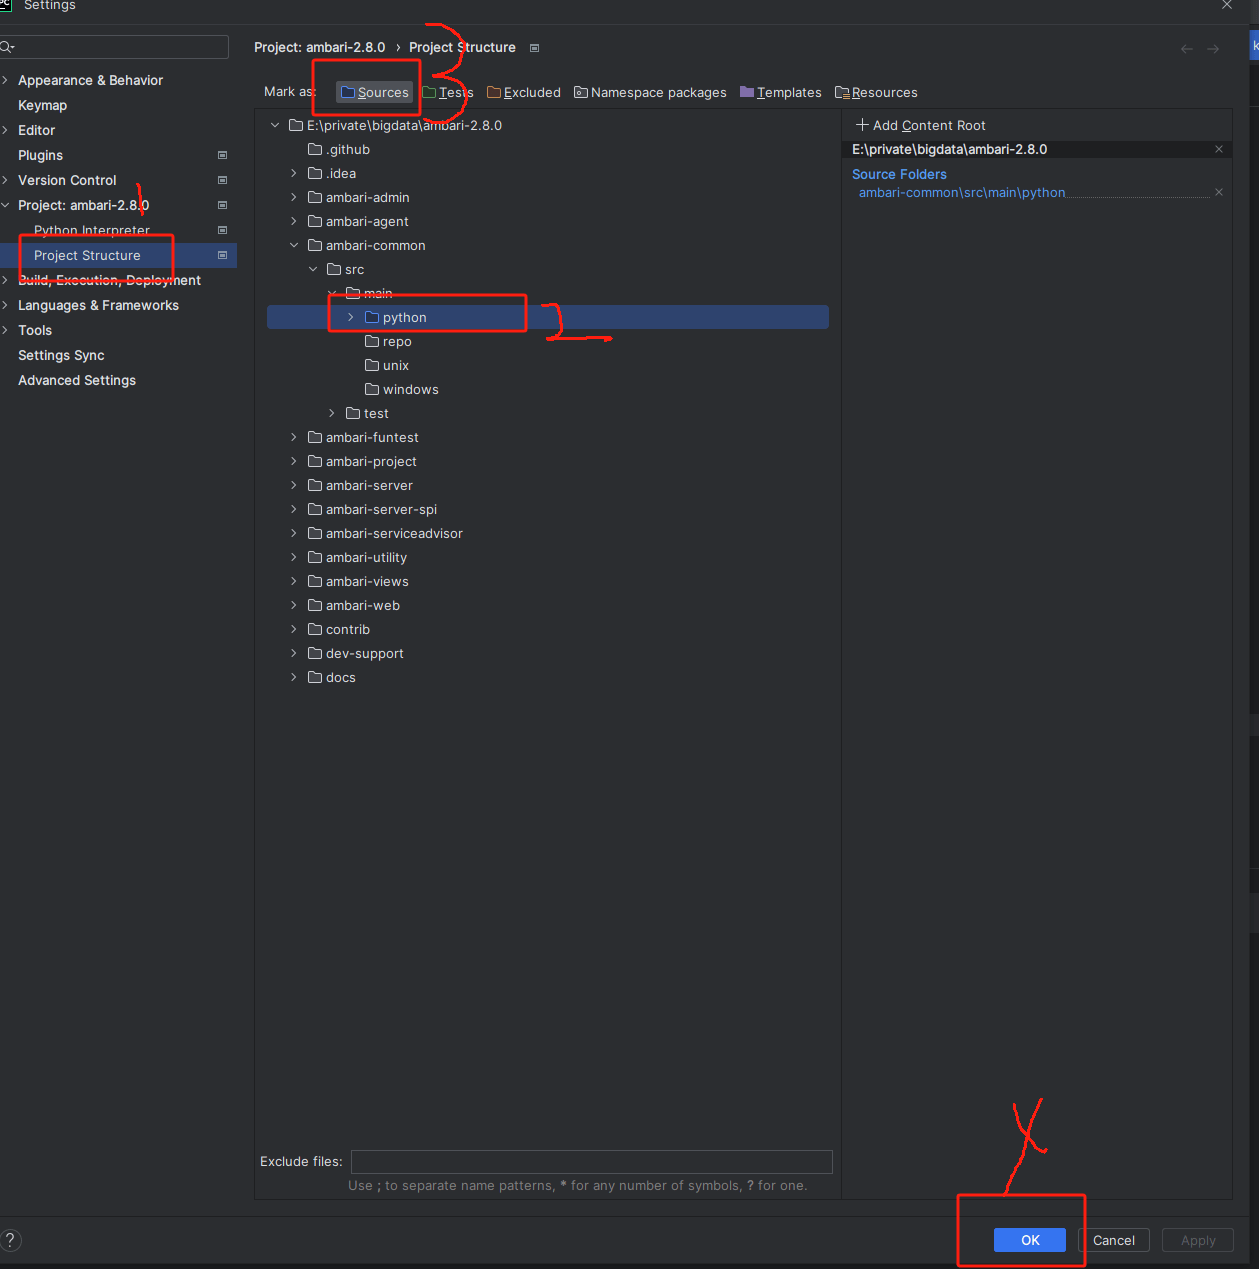Open help with the question mark icon
The width and height of the screenshot is (1259, 1269).
click(x=11, y=1240)
